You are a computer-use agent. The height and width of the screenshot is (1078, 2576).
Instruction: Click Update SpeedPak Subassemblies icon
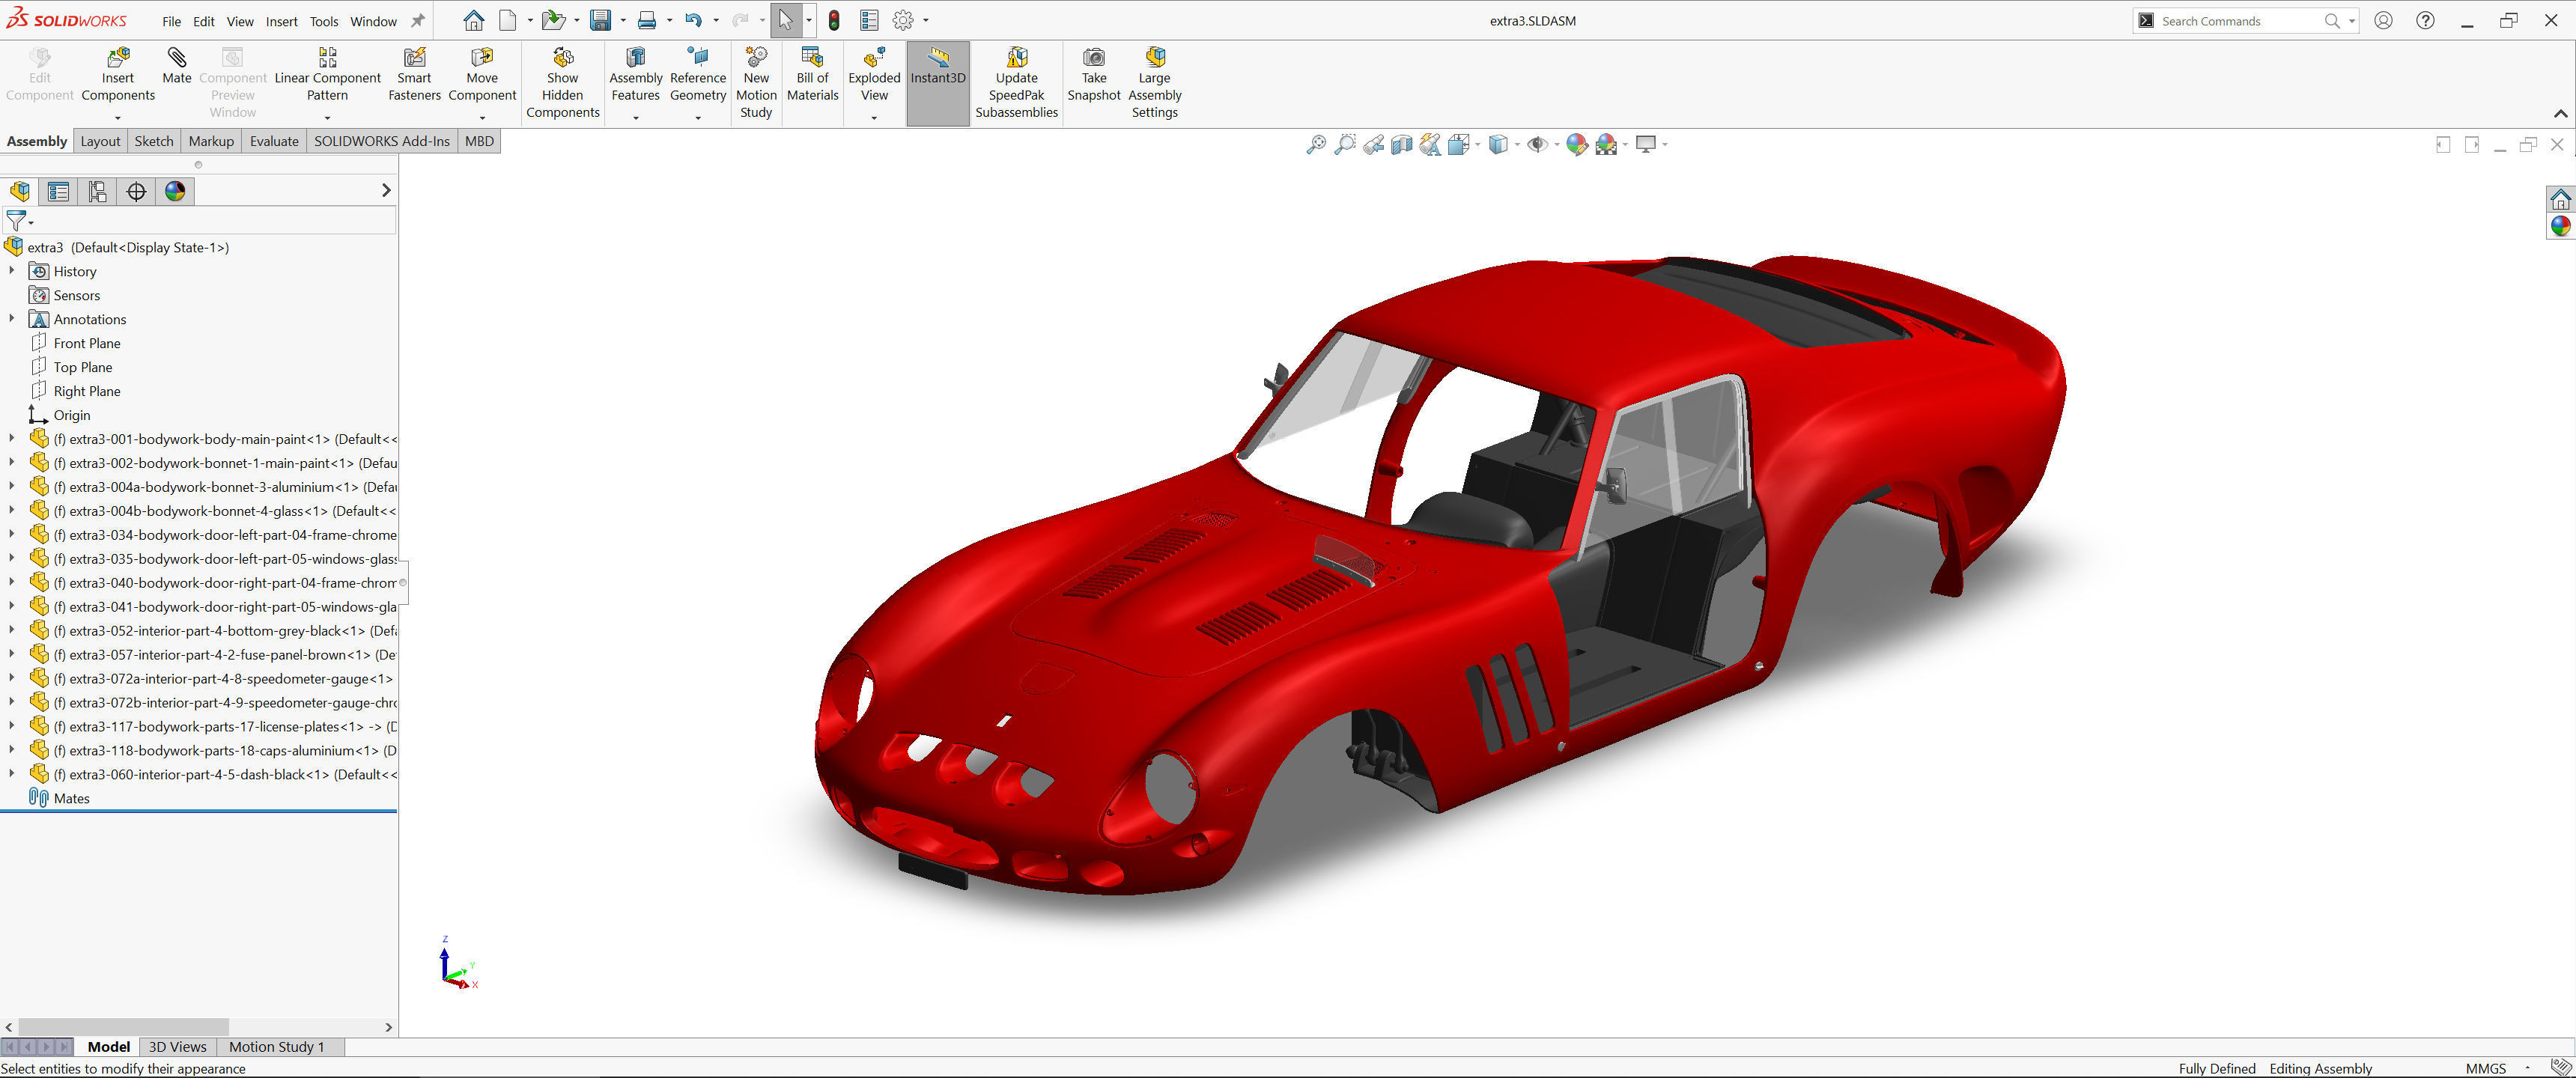point(1017,57)
